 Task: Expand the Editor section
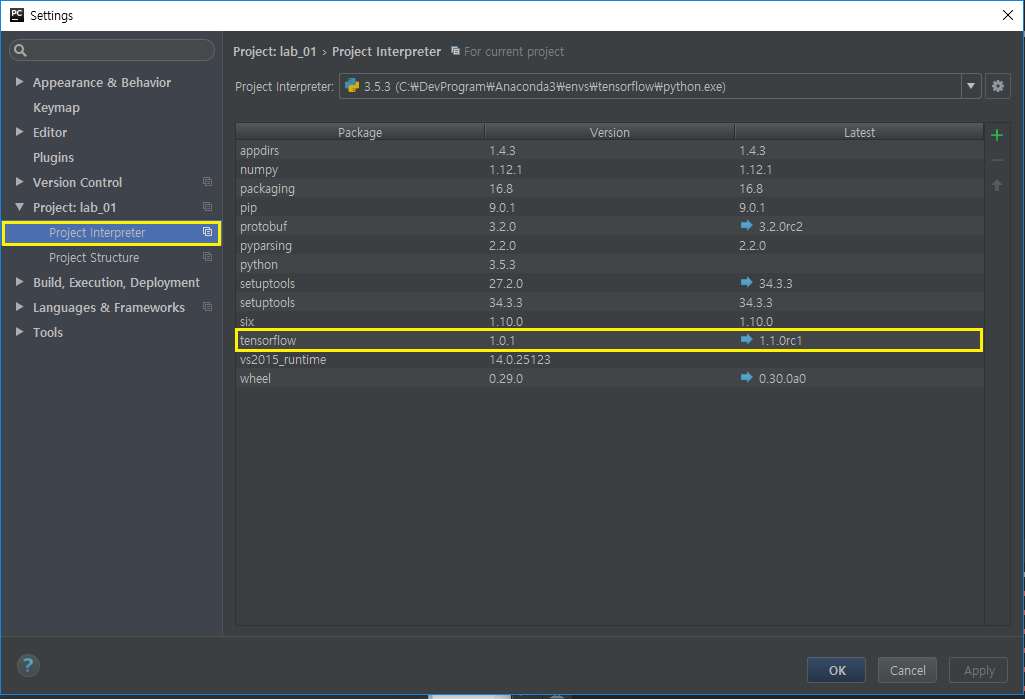tap(19, 131)
